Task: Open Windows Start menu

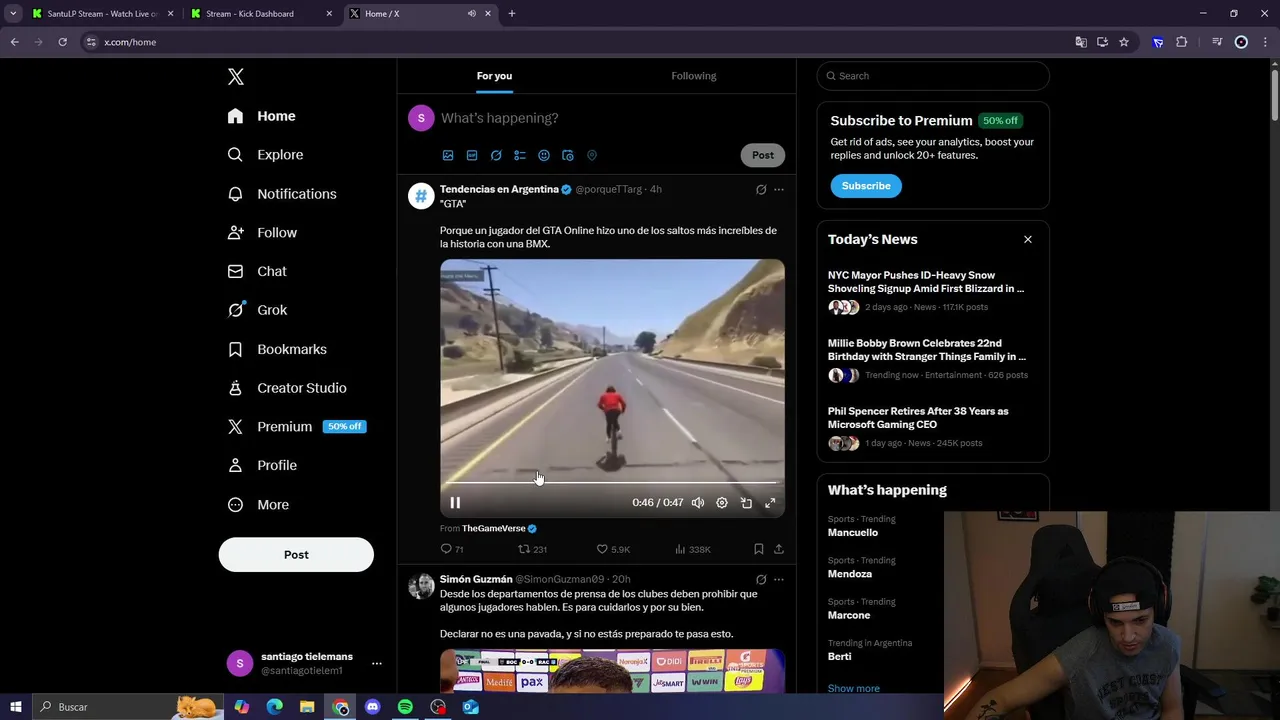Action: [x=16, y=707]
